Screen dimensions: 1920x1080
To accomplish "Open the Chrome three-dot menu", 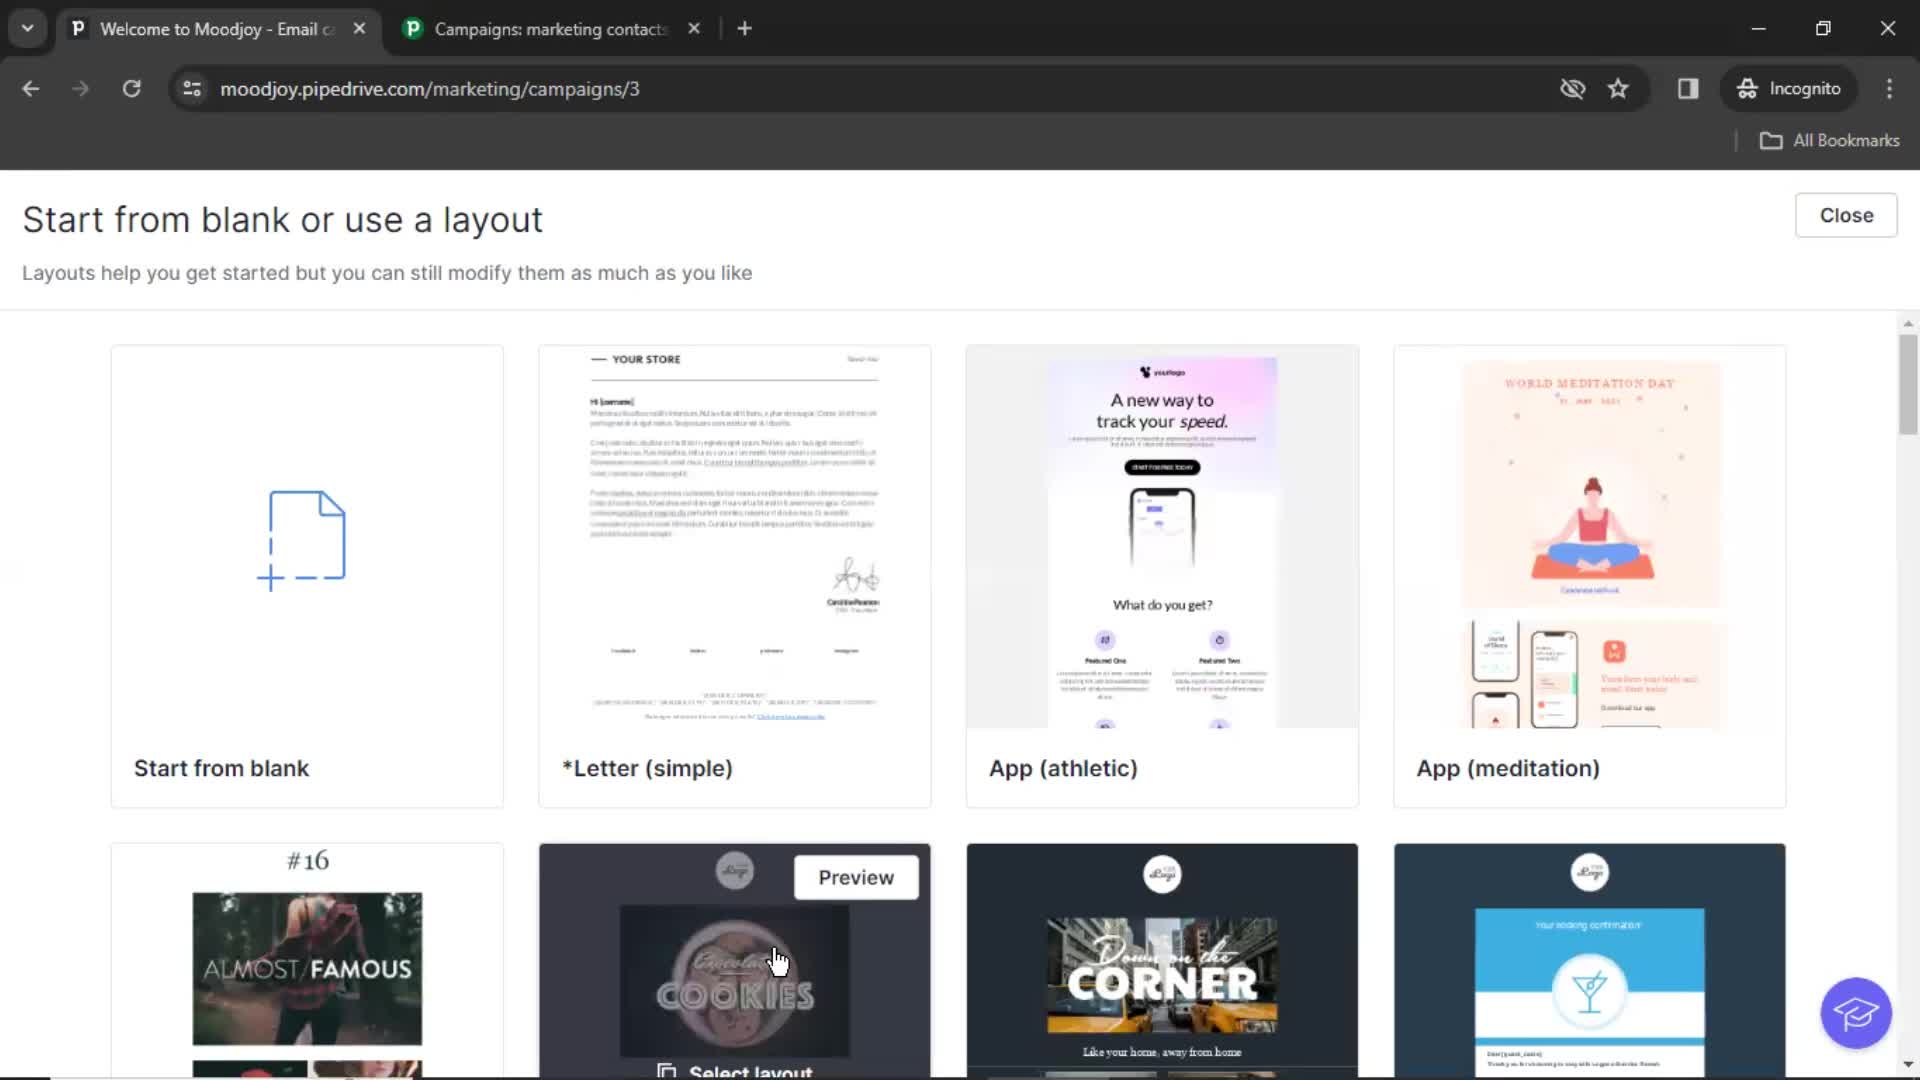I will (1889, 89).
